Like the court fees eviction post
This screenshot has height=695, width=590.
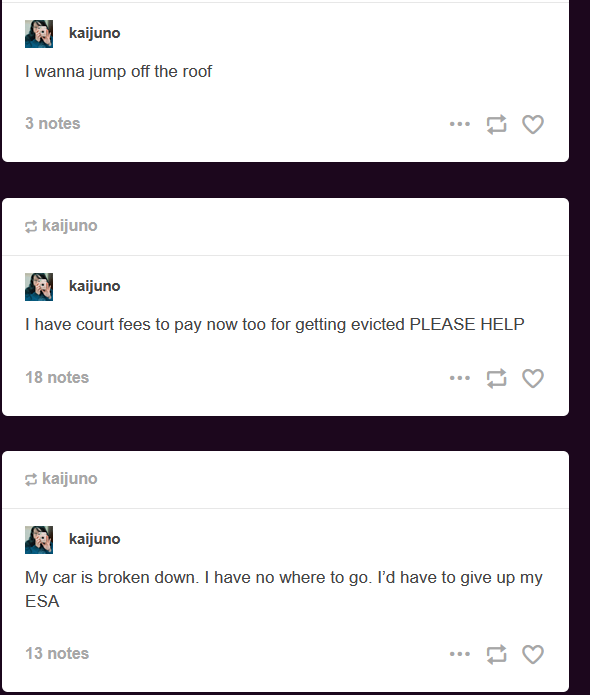(x=533, y=378)
